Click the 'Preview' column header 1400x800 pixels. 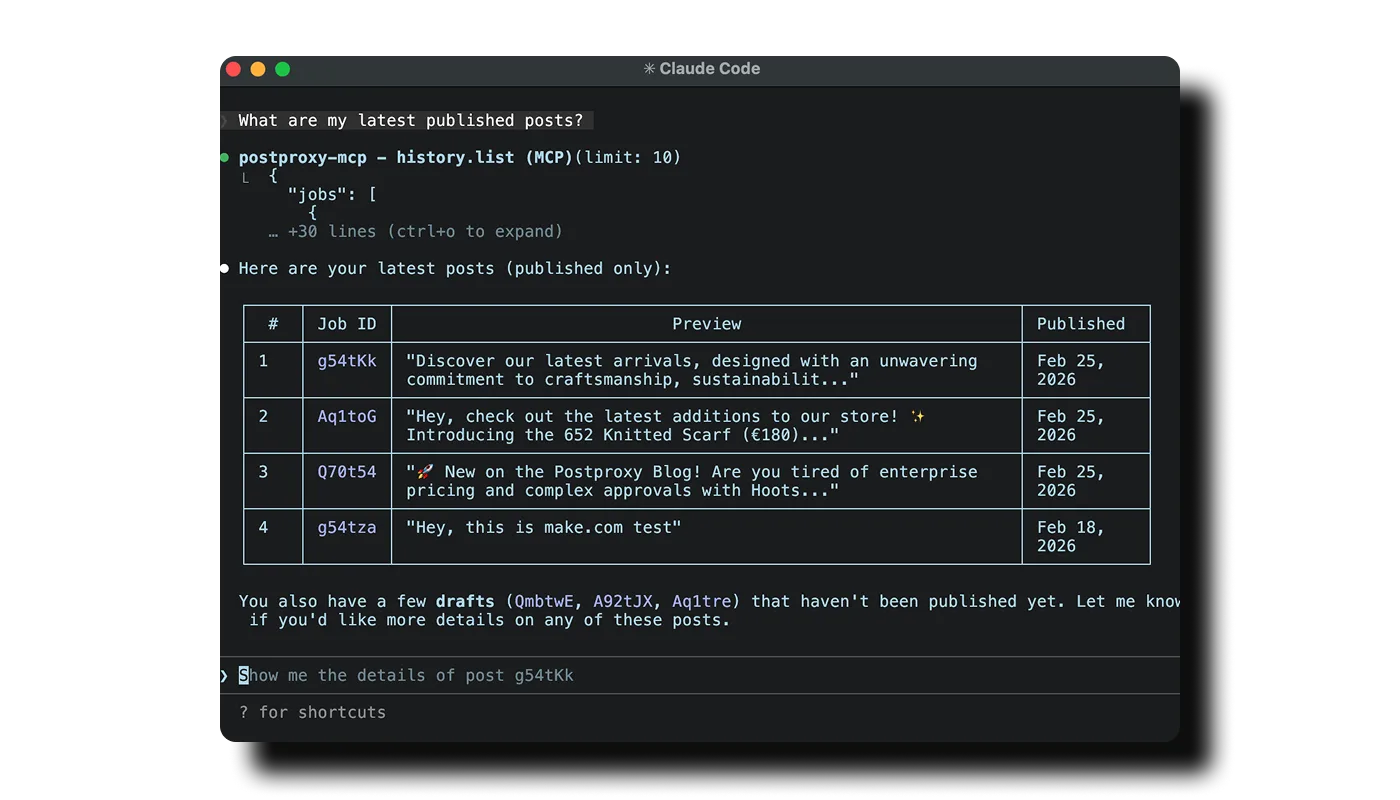tap(707, 324)
